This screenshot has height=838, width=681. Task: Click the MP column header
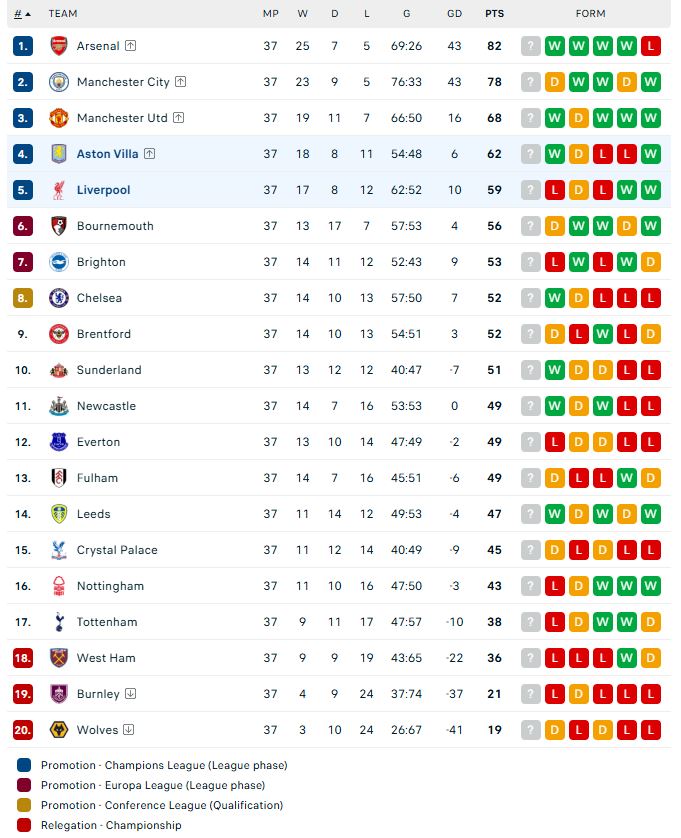point(270,14)
